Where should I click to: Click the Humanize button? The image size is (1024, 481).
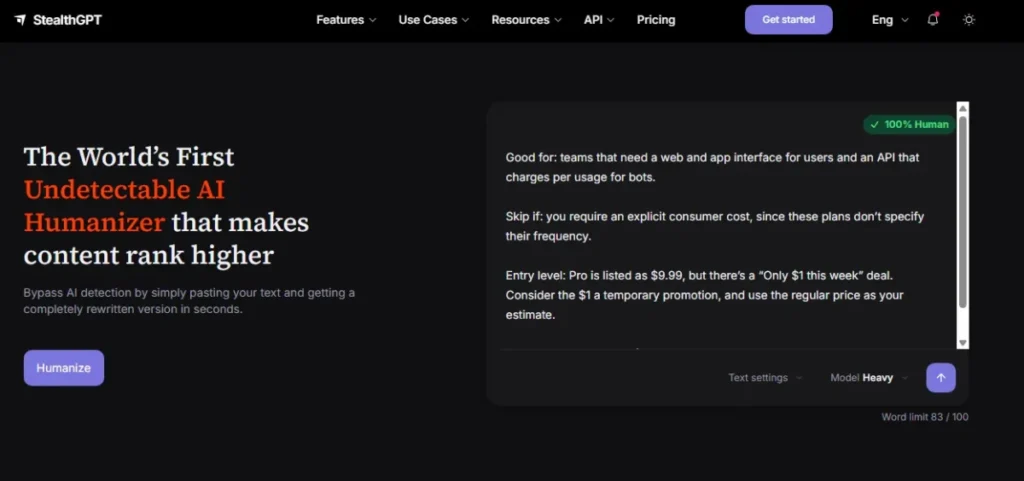pos(63,367)
